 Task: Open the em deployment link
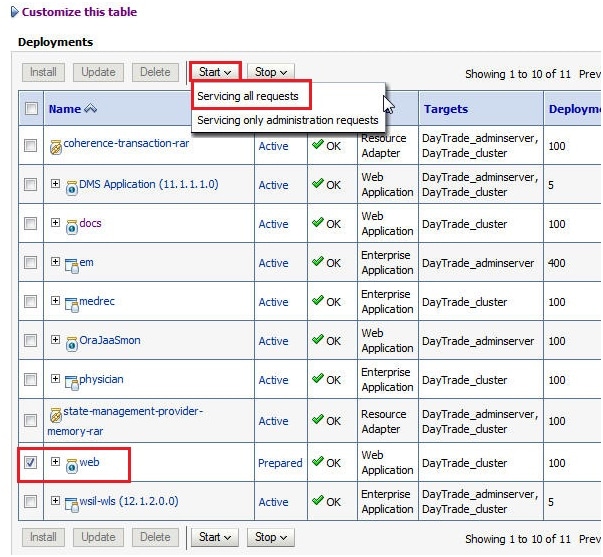point(86,262)
